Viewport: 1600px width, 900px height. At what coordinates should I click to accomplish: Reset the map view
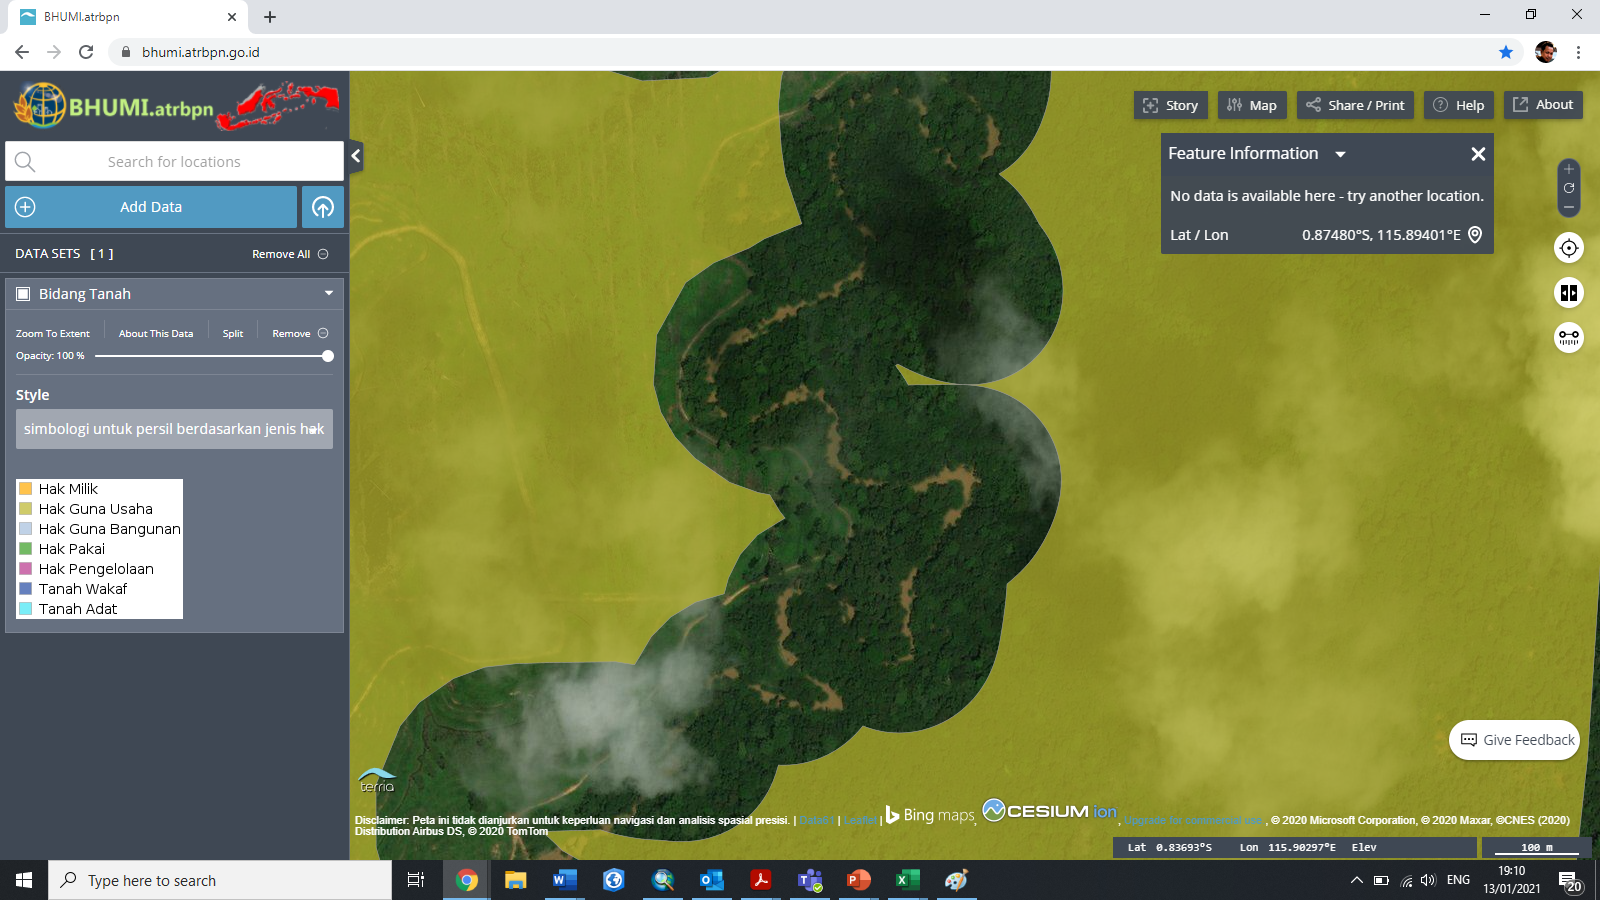(x=1569, y=188)
